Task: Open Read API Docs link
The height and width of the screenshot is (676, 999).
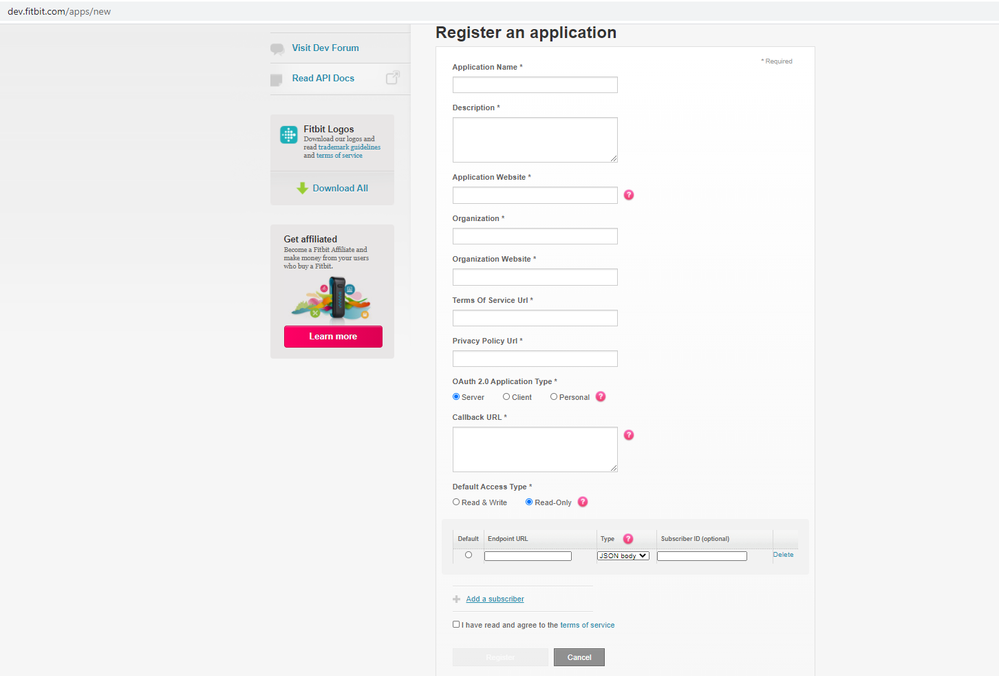Action: coord(323,78)
